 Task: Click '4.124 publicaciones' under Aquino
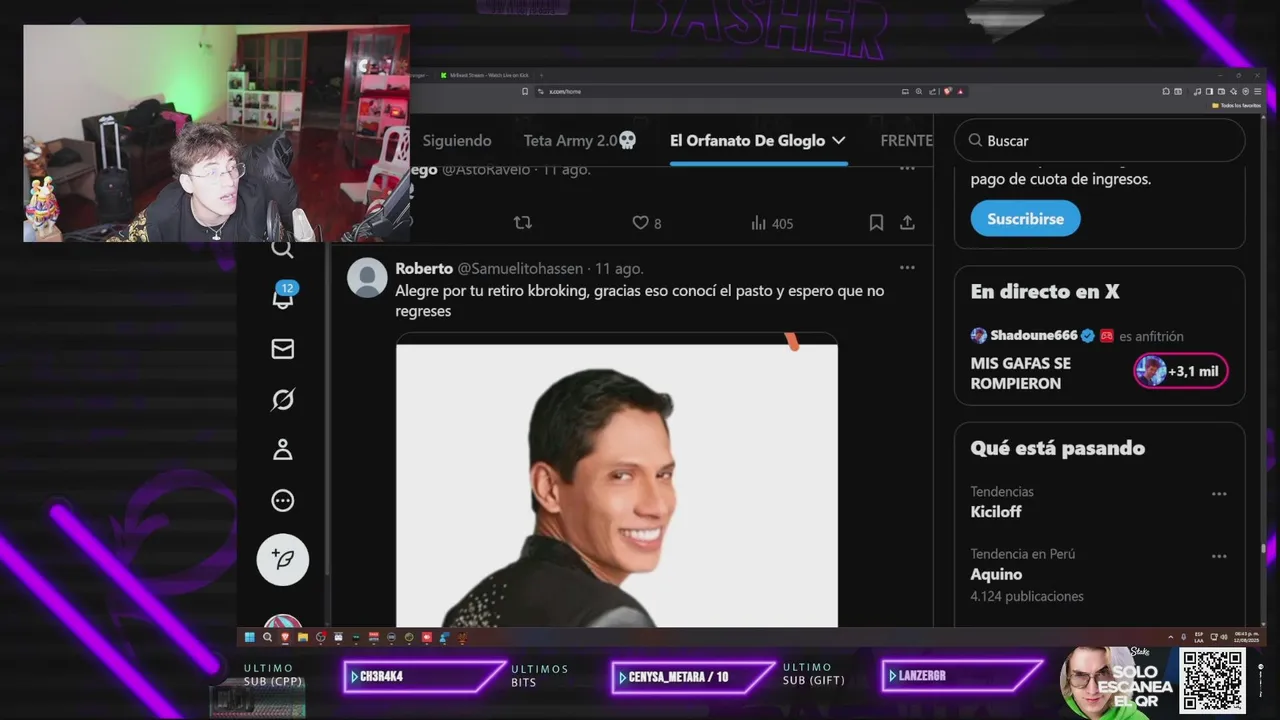click(x=1027, y=596)
